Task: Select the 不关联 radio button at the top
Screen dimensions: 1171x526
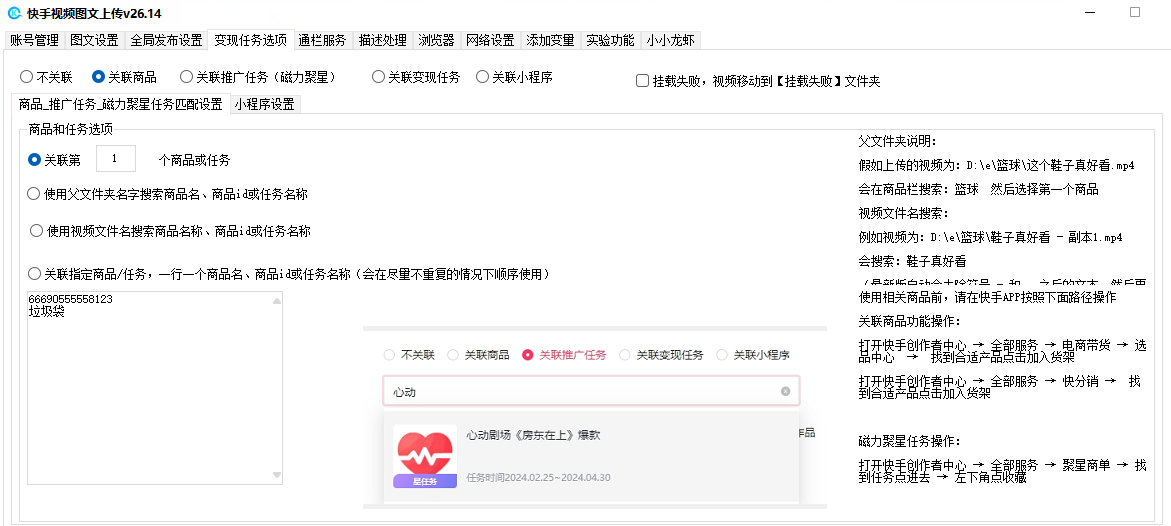Action: click(26, 76)
